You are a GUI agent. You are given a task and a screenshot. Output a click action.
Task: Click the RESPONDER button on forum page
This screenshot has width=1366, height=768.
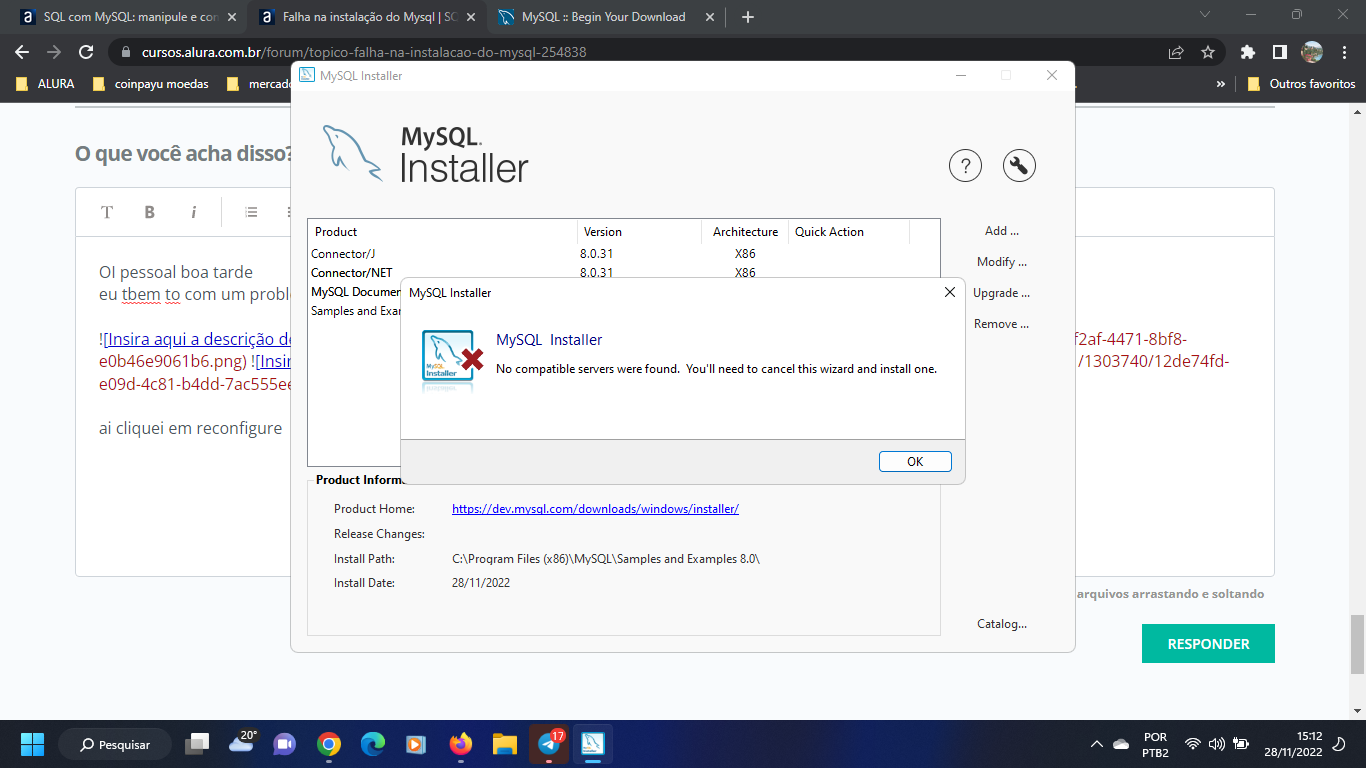pos(1208,644)
